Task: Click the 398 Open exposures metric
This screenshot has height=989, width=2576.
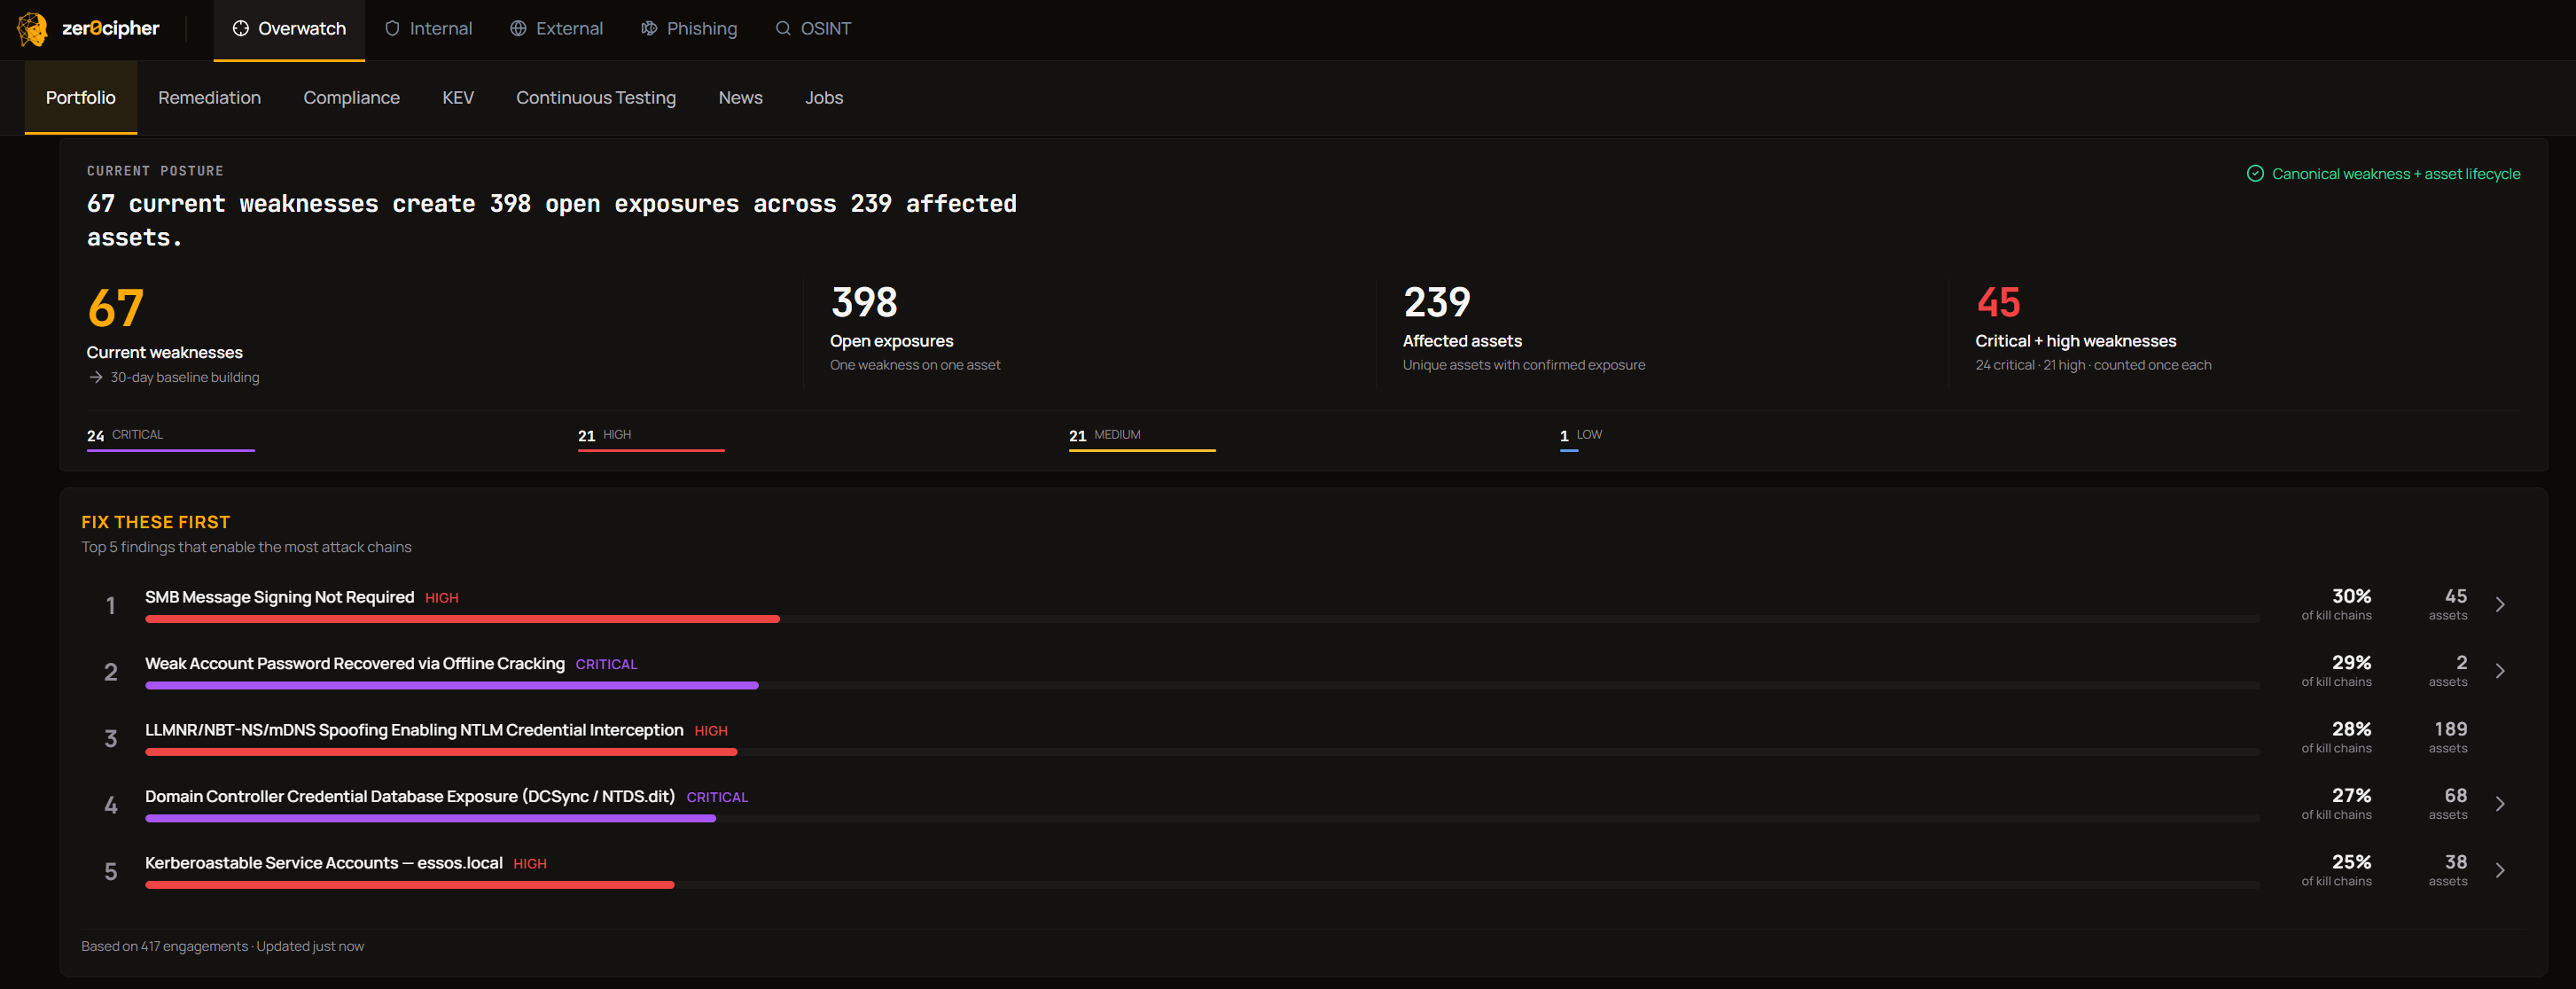Action: 915,328
